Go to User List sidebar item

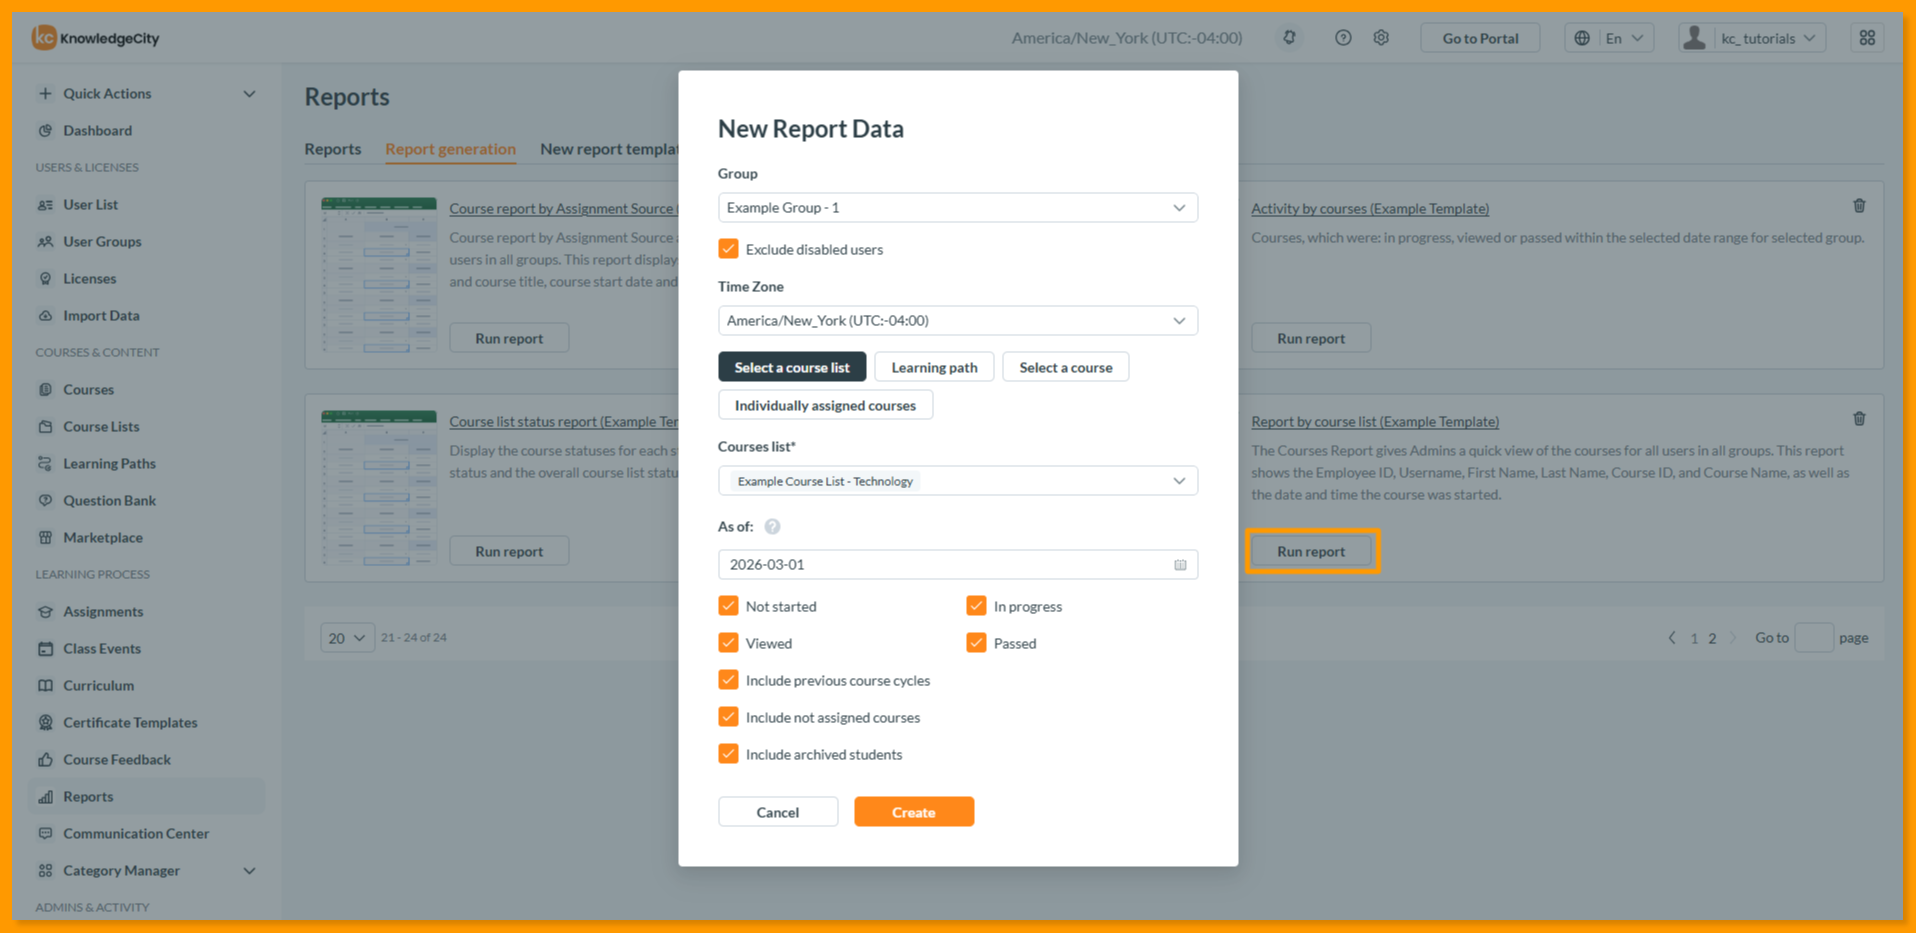click(90, 204)
